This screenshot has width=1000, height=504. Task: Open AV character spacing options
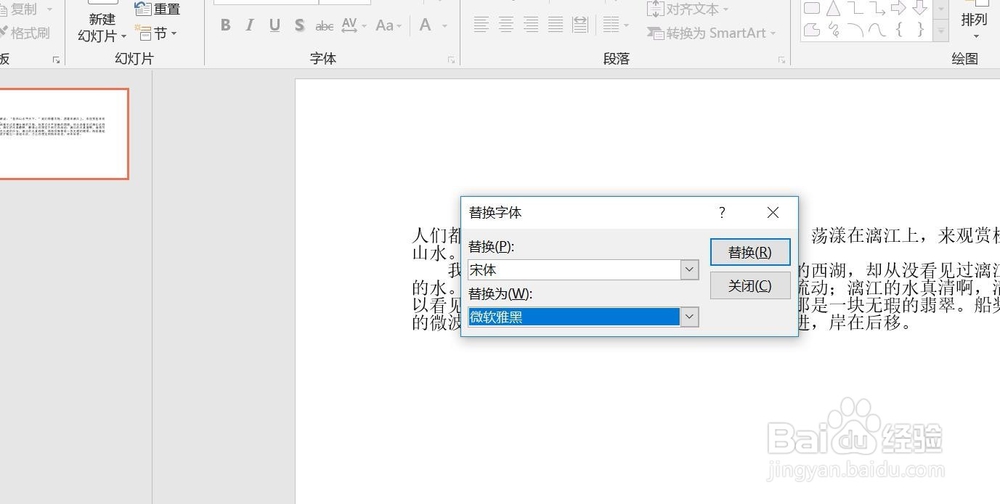pos(353,25)
